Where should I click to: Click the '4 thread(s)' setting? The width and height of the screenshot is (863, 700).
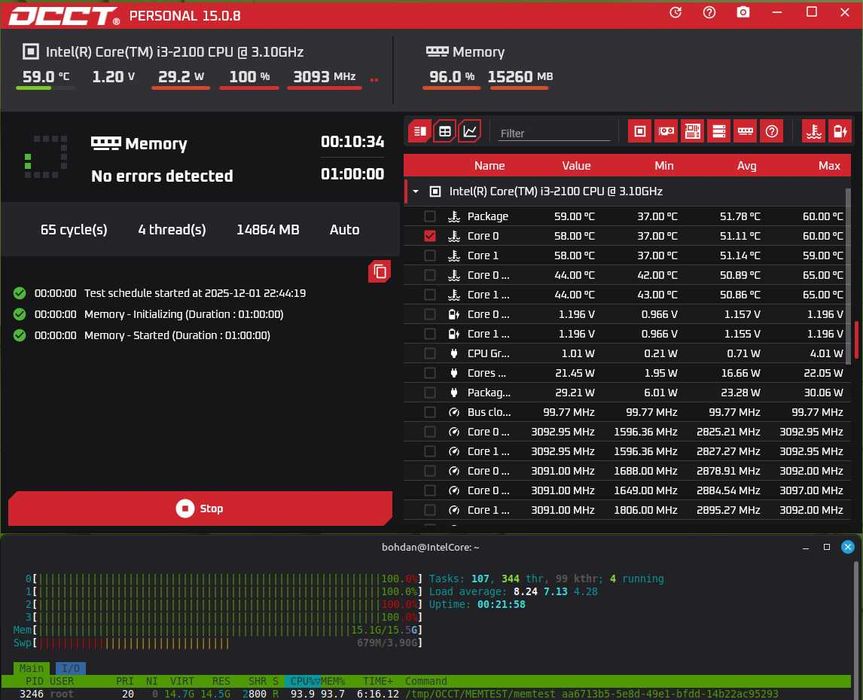coord(172,230)
